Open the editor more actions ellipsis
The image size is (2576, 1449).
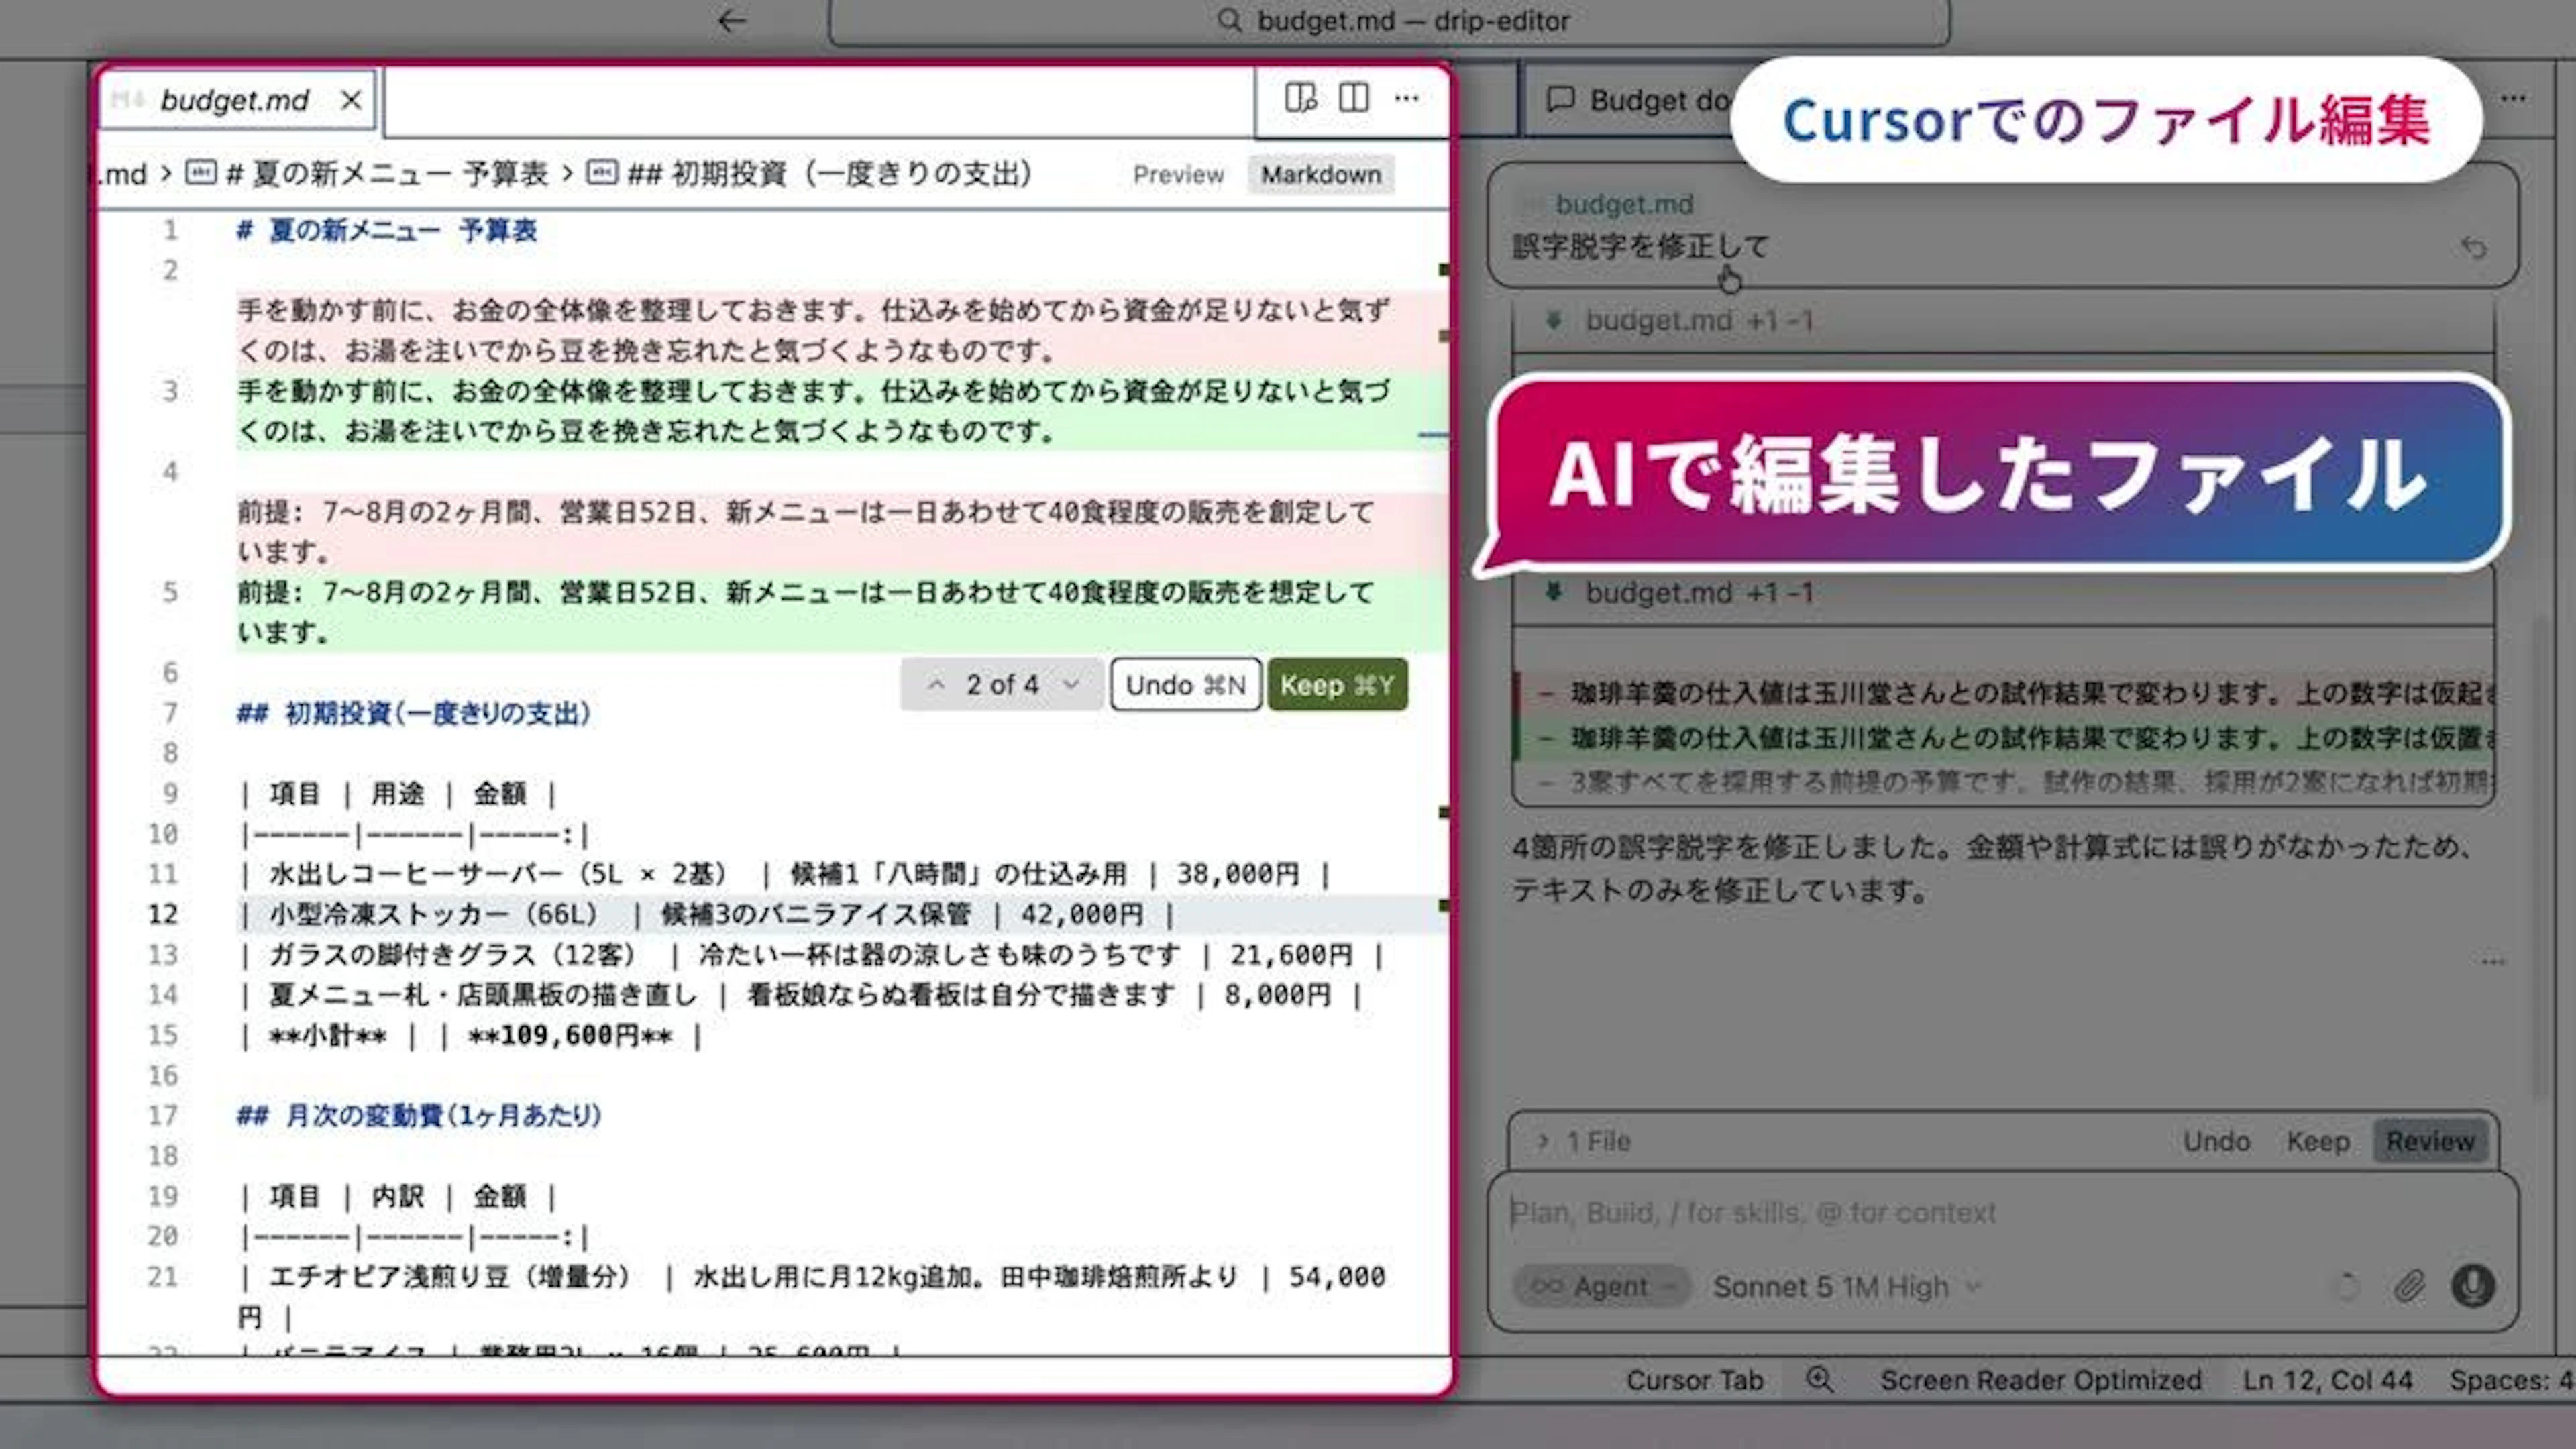(1407, 98)
